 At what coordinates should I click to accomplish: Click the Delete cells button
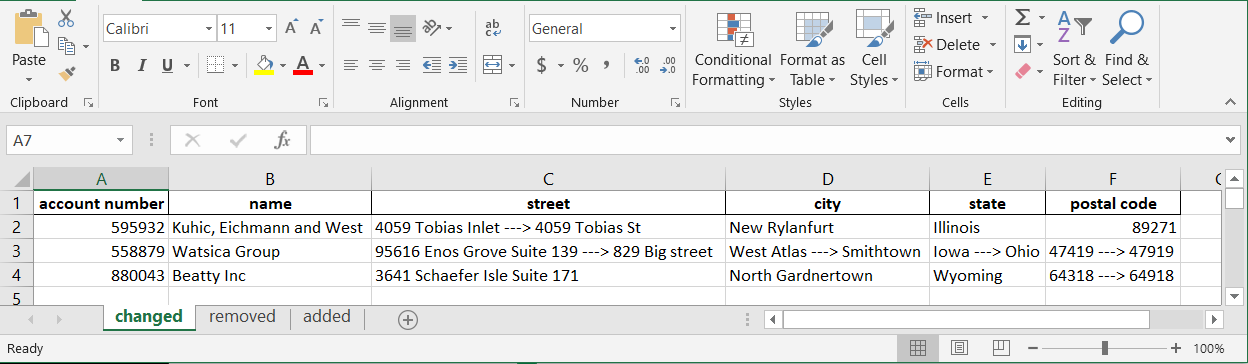point(954,44)
